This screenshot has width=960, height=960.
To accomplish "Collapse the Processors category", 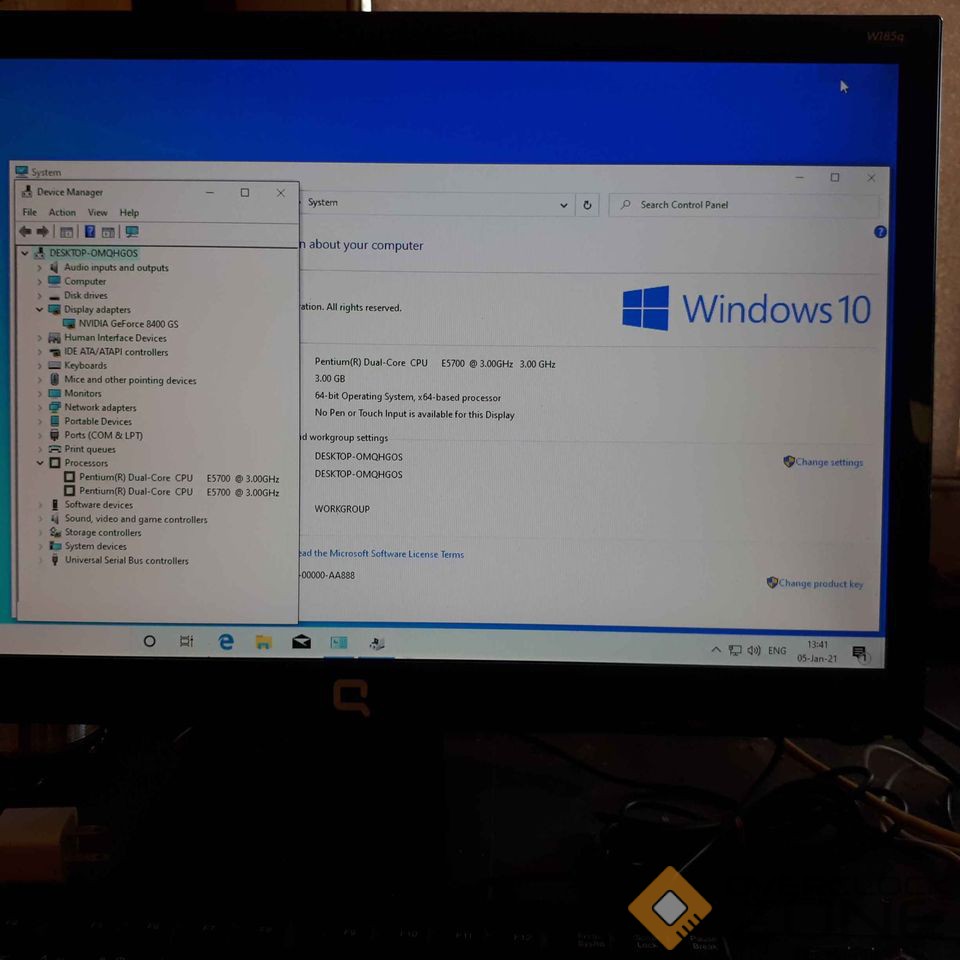I will click(40, 463).
